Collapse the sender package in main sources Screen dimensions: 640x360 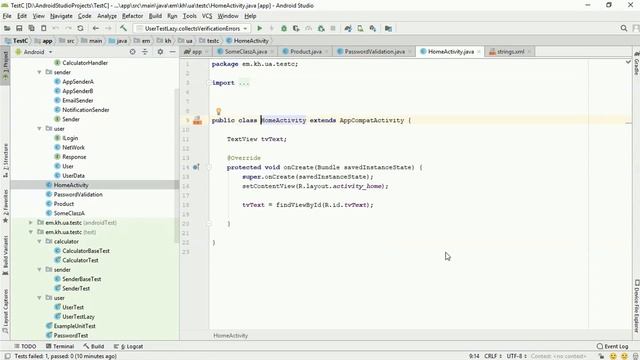point(40,72)
